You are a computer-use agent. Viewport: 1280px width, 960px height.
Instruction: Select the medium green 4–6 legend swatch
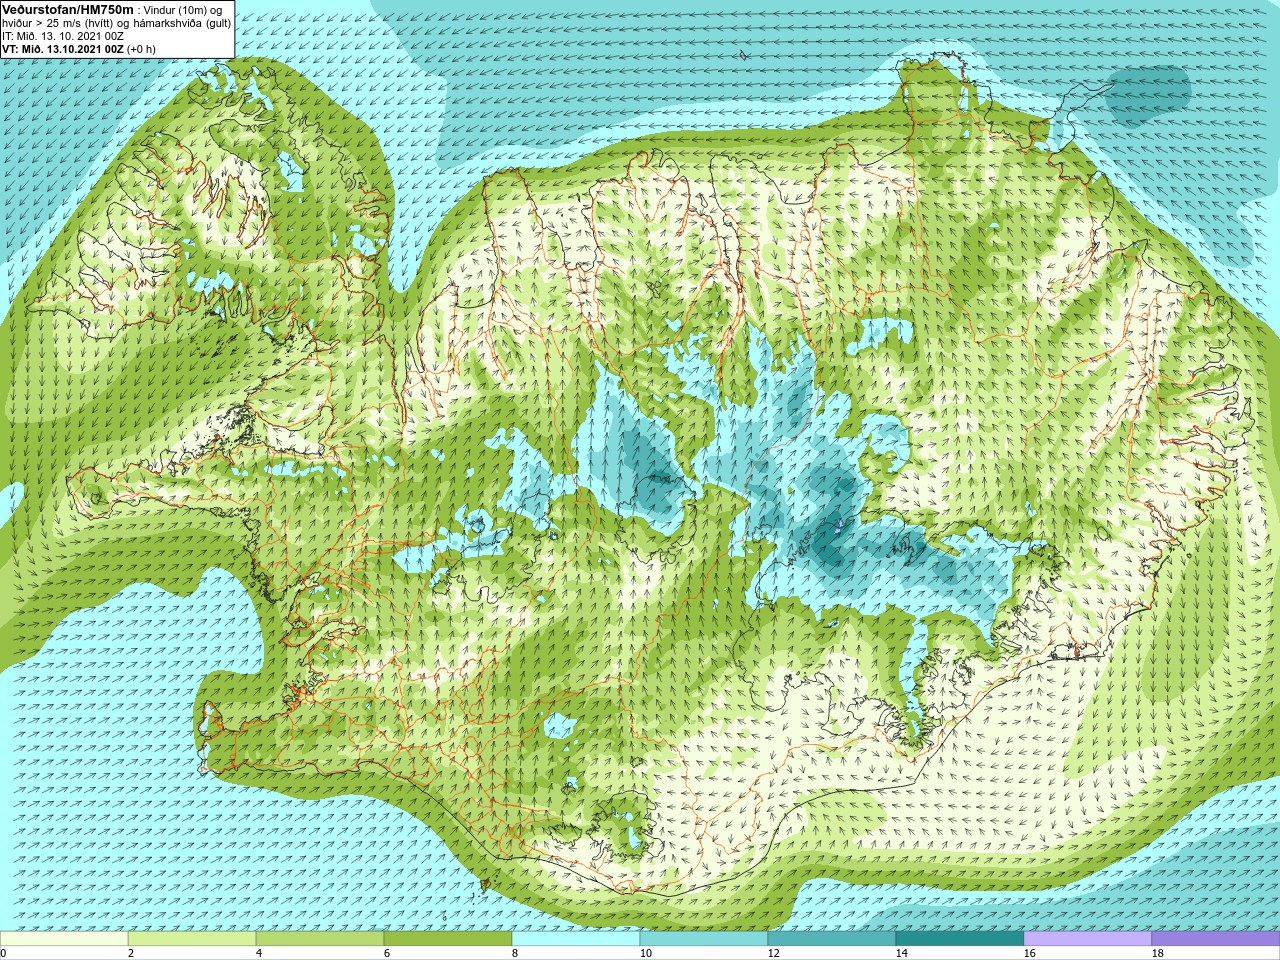[x=320, y=939]
